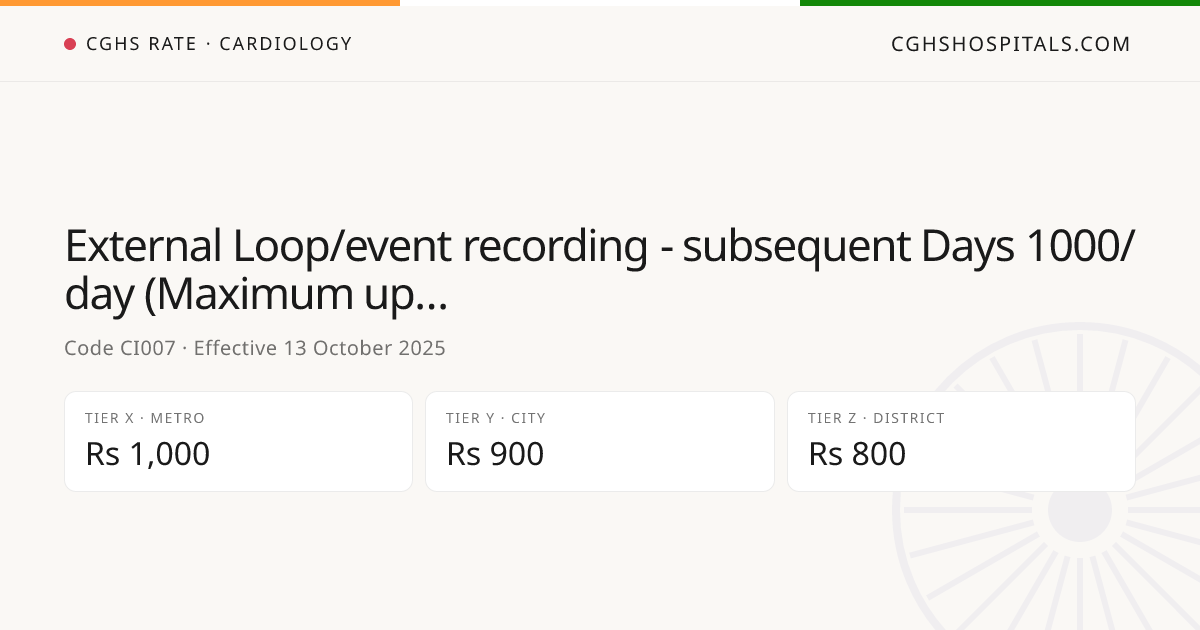
Task: Click the Rs 900 amount
Action: tap(495, 454)
